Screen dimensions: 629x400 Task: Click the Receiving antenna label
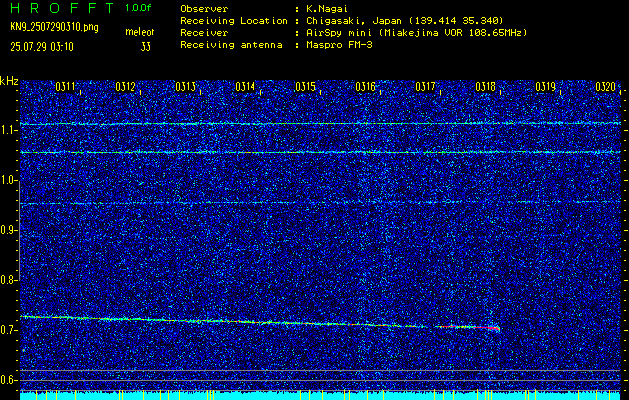pyautogui.click(x=231, y=45)
